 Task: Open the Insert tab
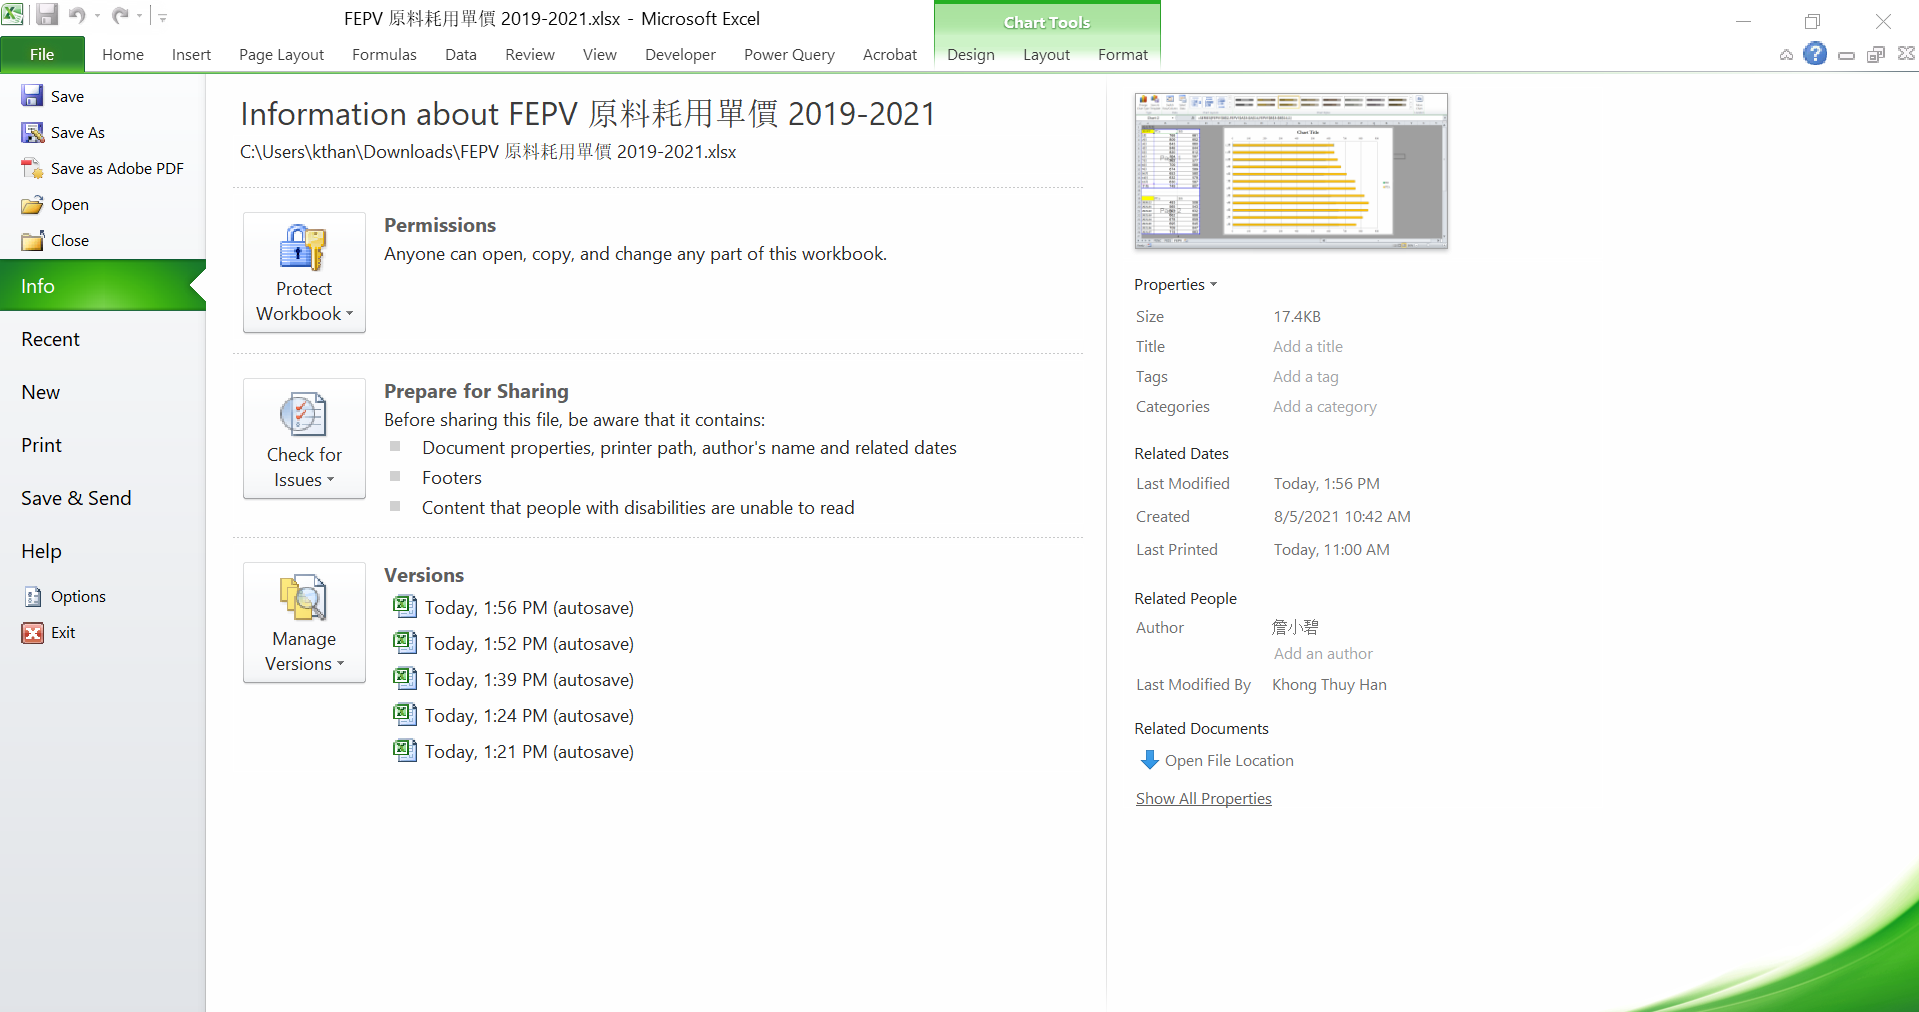point(191,54)
